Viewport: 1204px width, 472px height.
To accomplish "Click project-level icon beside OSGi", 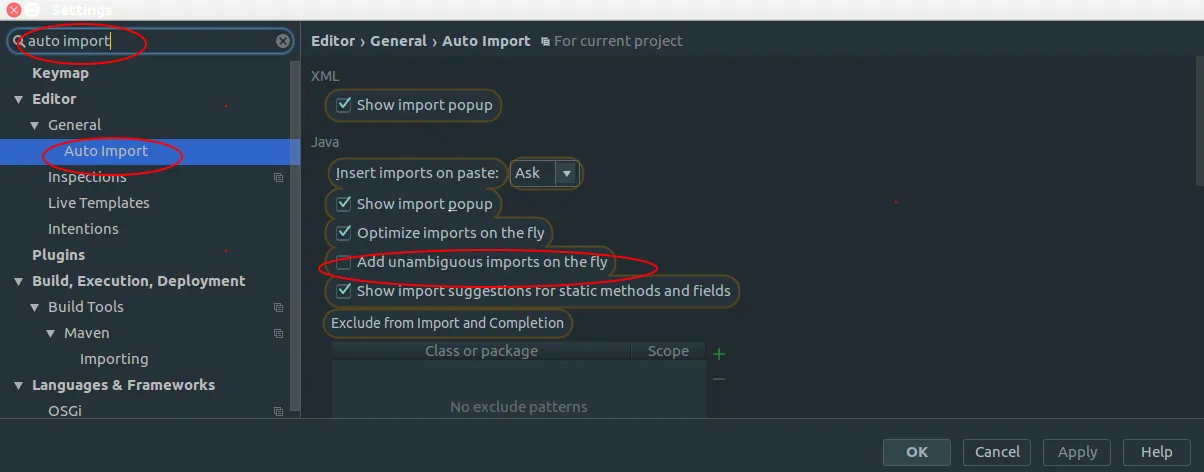I will click(278, 411).
